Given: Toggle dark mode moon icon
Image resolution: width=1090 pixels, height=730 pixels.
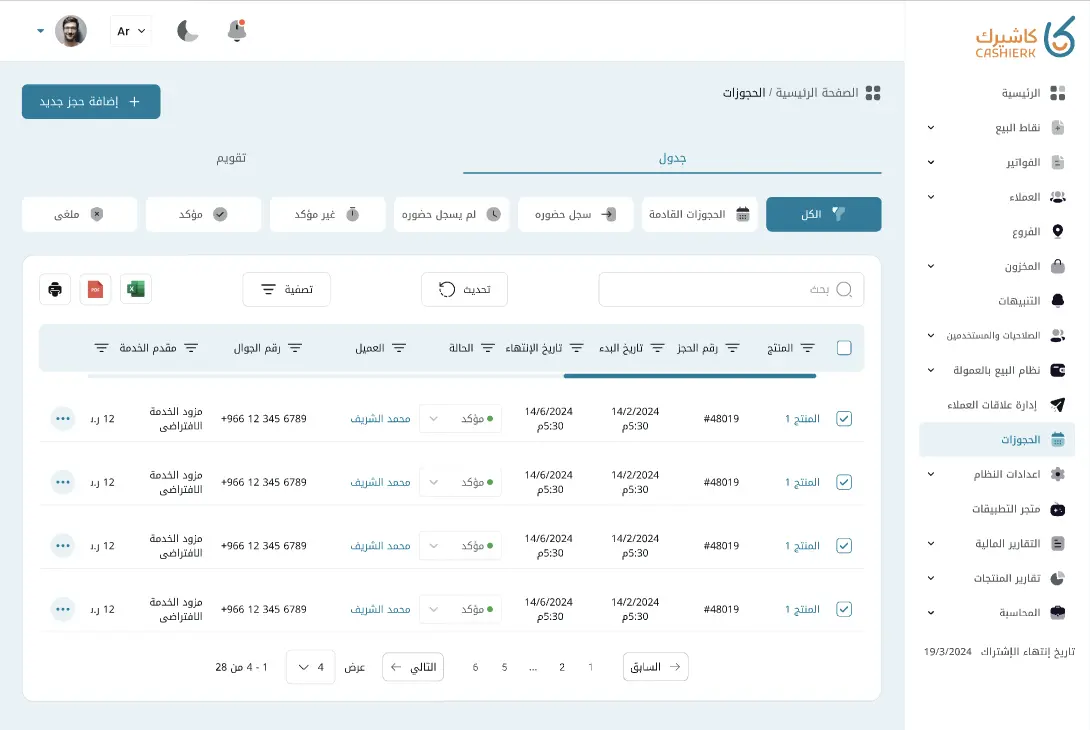Looking at the screenshot, I should pyautogui.click(x=188, y=31).
